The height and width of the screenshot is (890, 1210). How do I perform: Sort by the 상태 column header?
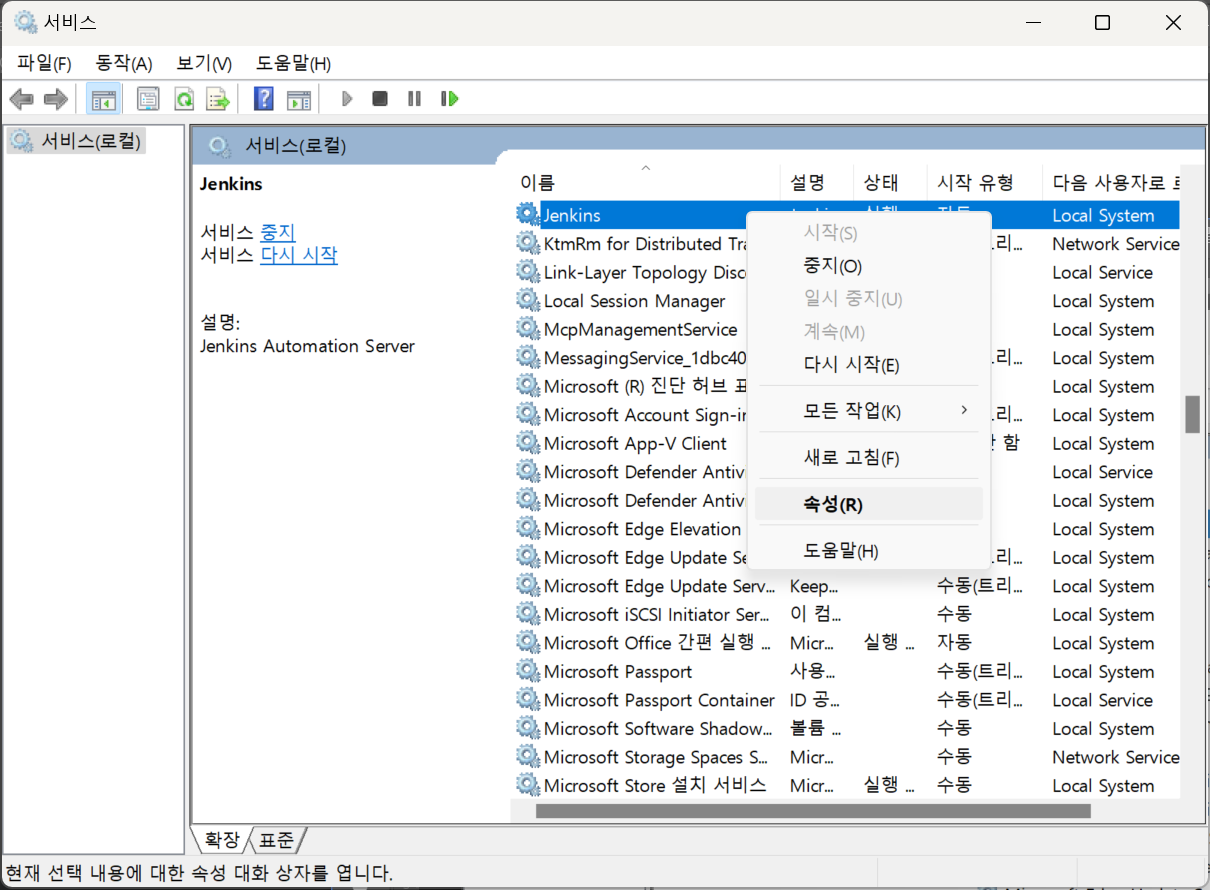pyautogui.click(x=890, y=182)
